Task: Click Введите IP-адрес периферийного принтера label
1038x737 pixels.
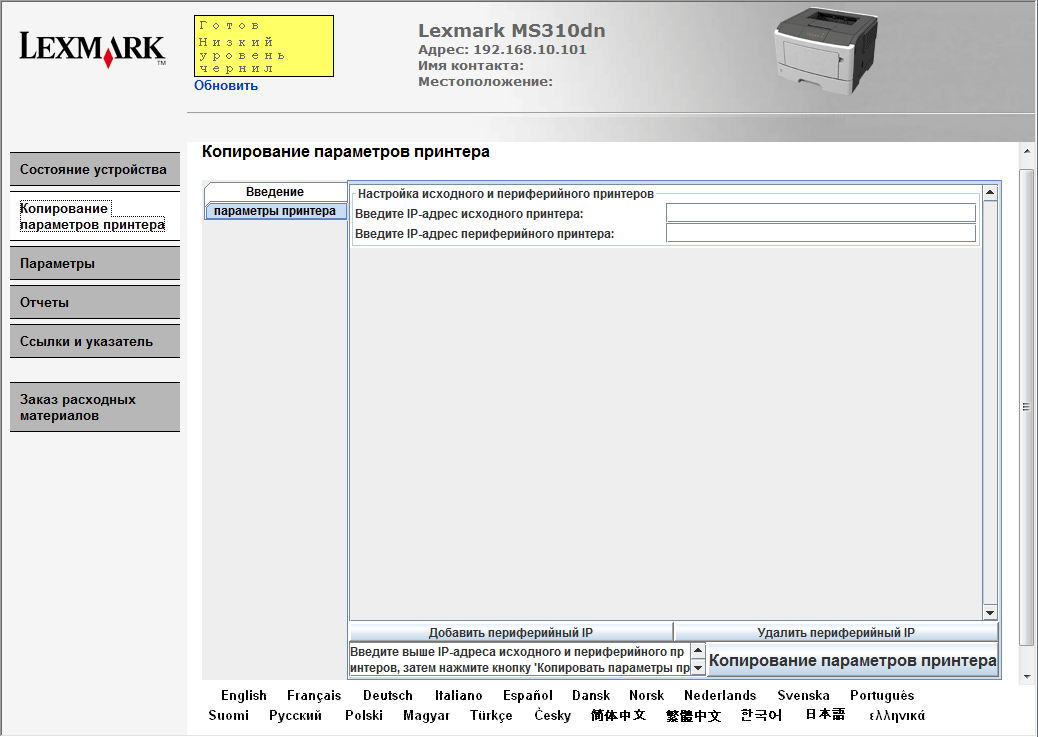Action: 485,234
